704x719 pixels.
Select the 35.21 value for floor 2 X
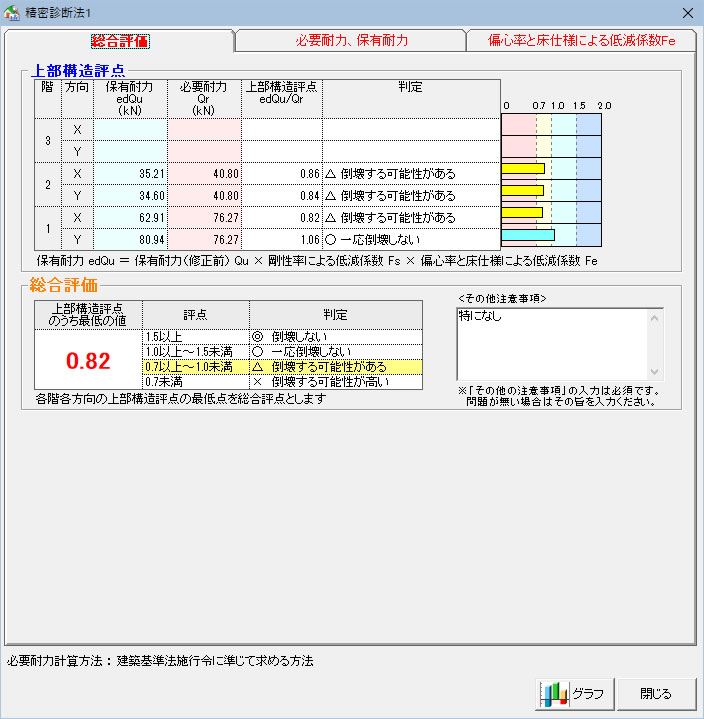click(131, 174)
